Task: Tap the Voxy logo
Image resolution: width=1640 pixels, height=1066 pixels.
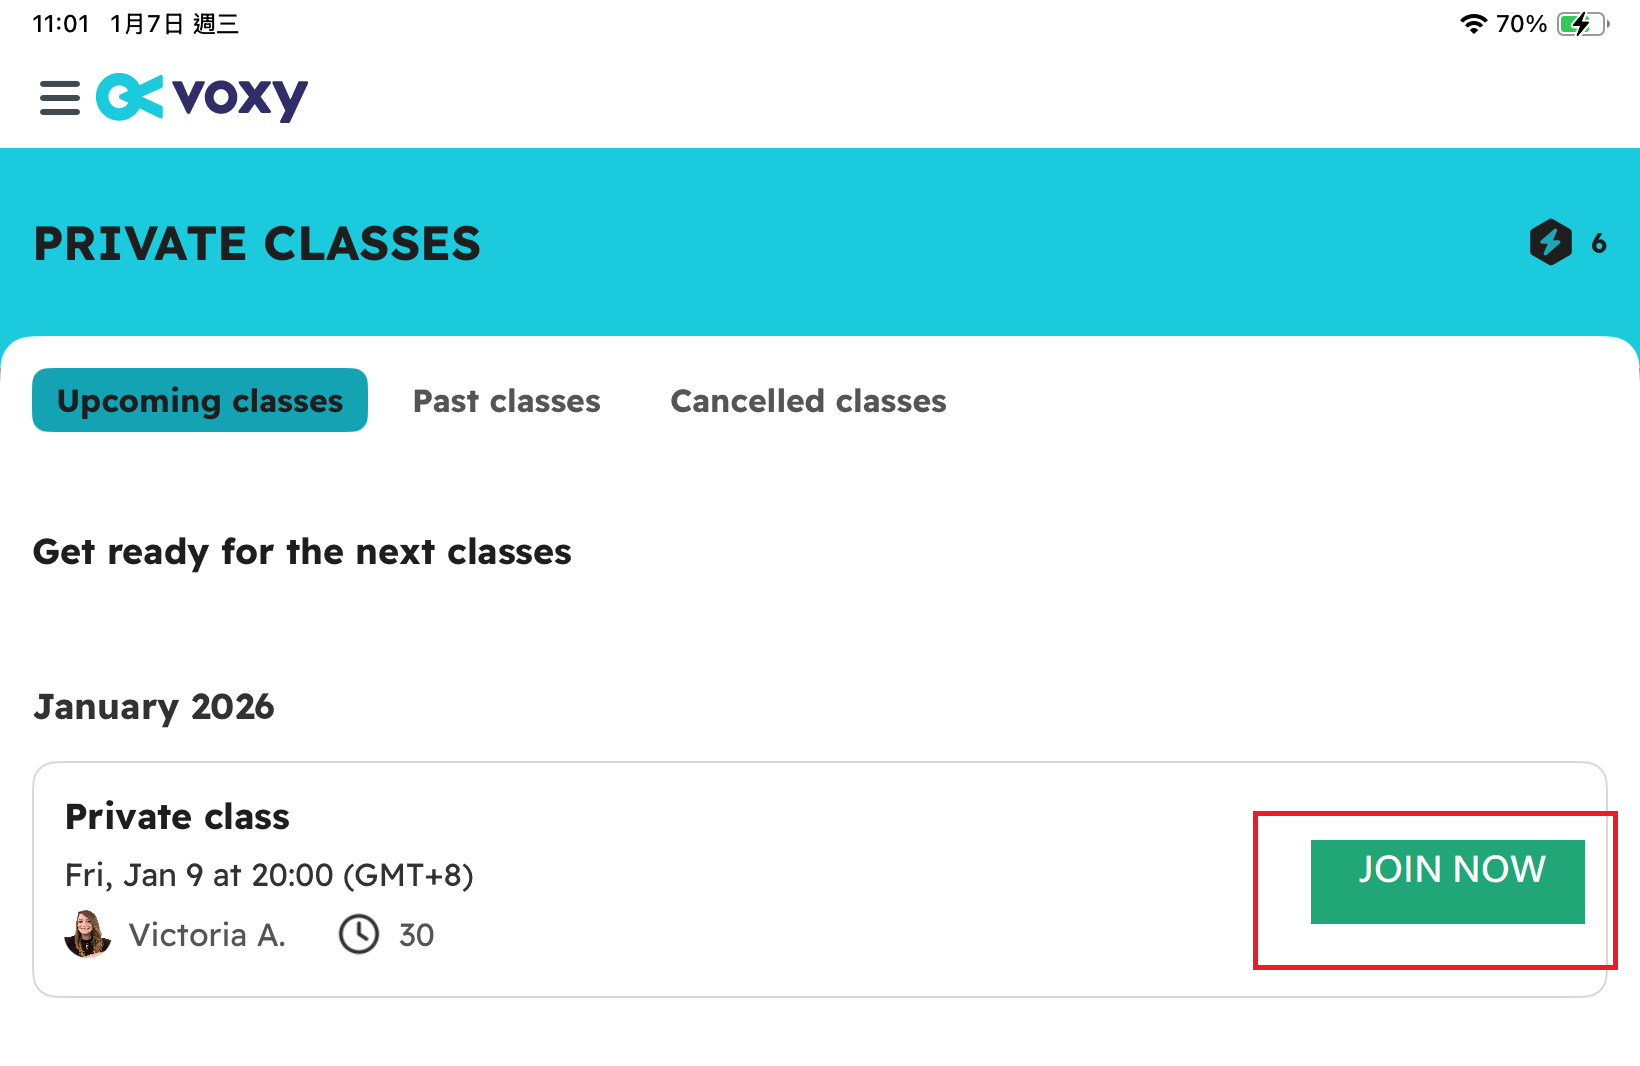Action: click(x=203, y=97)
